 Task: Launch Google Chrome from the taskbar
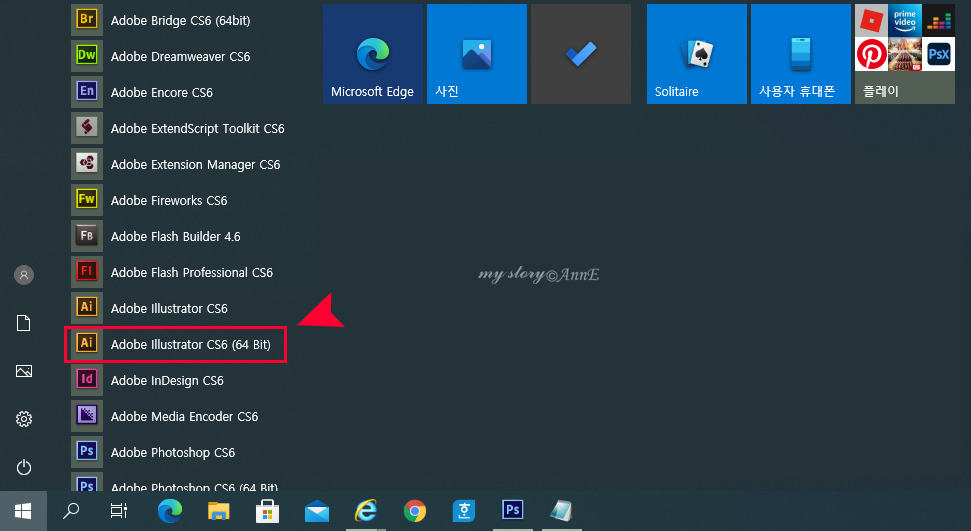[x=415, y=511]
